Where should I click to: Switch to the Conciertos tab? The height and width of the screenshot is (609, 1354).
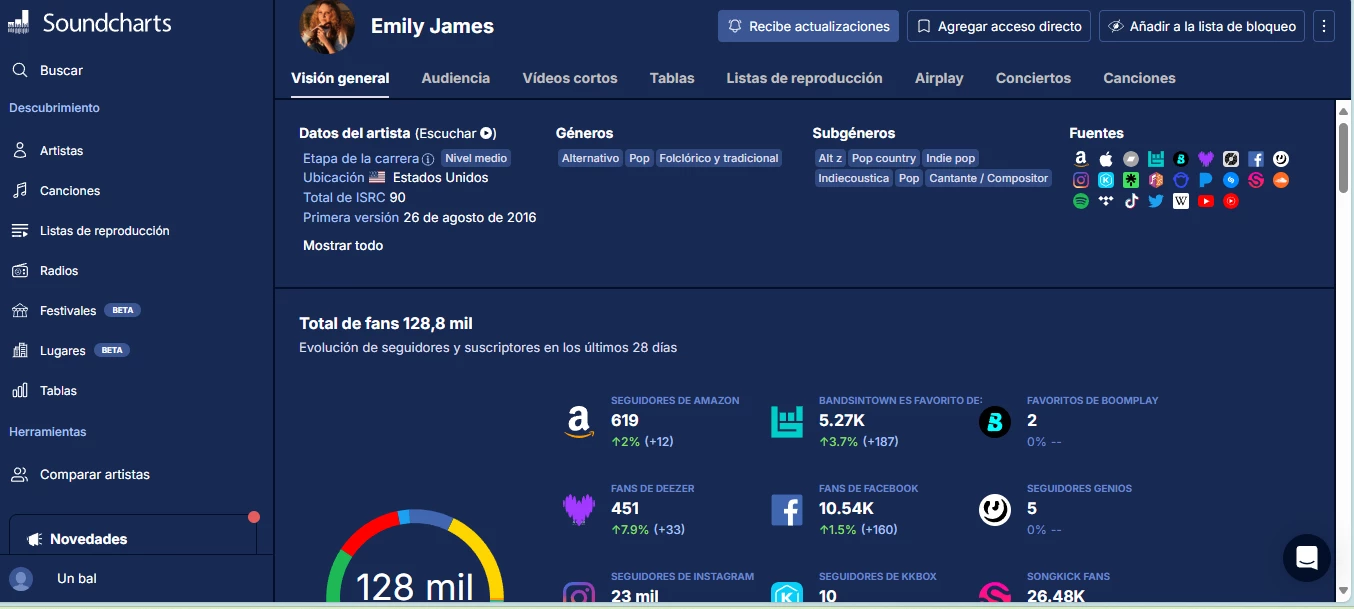1033,78
